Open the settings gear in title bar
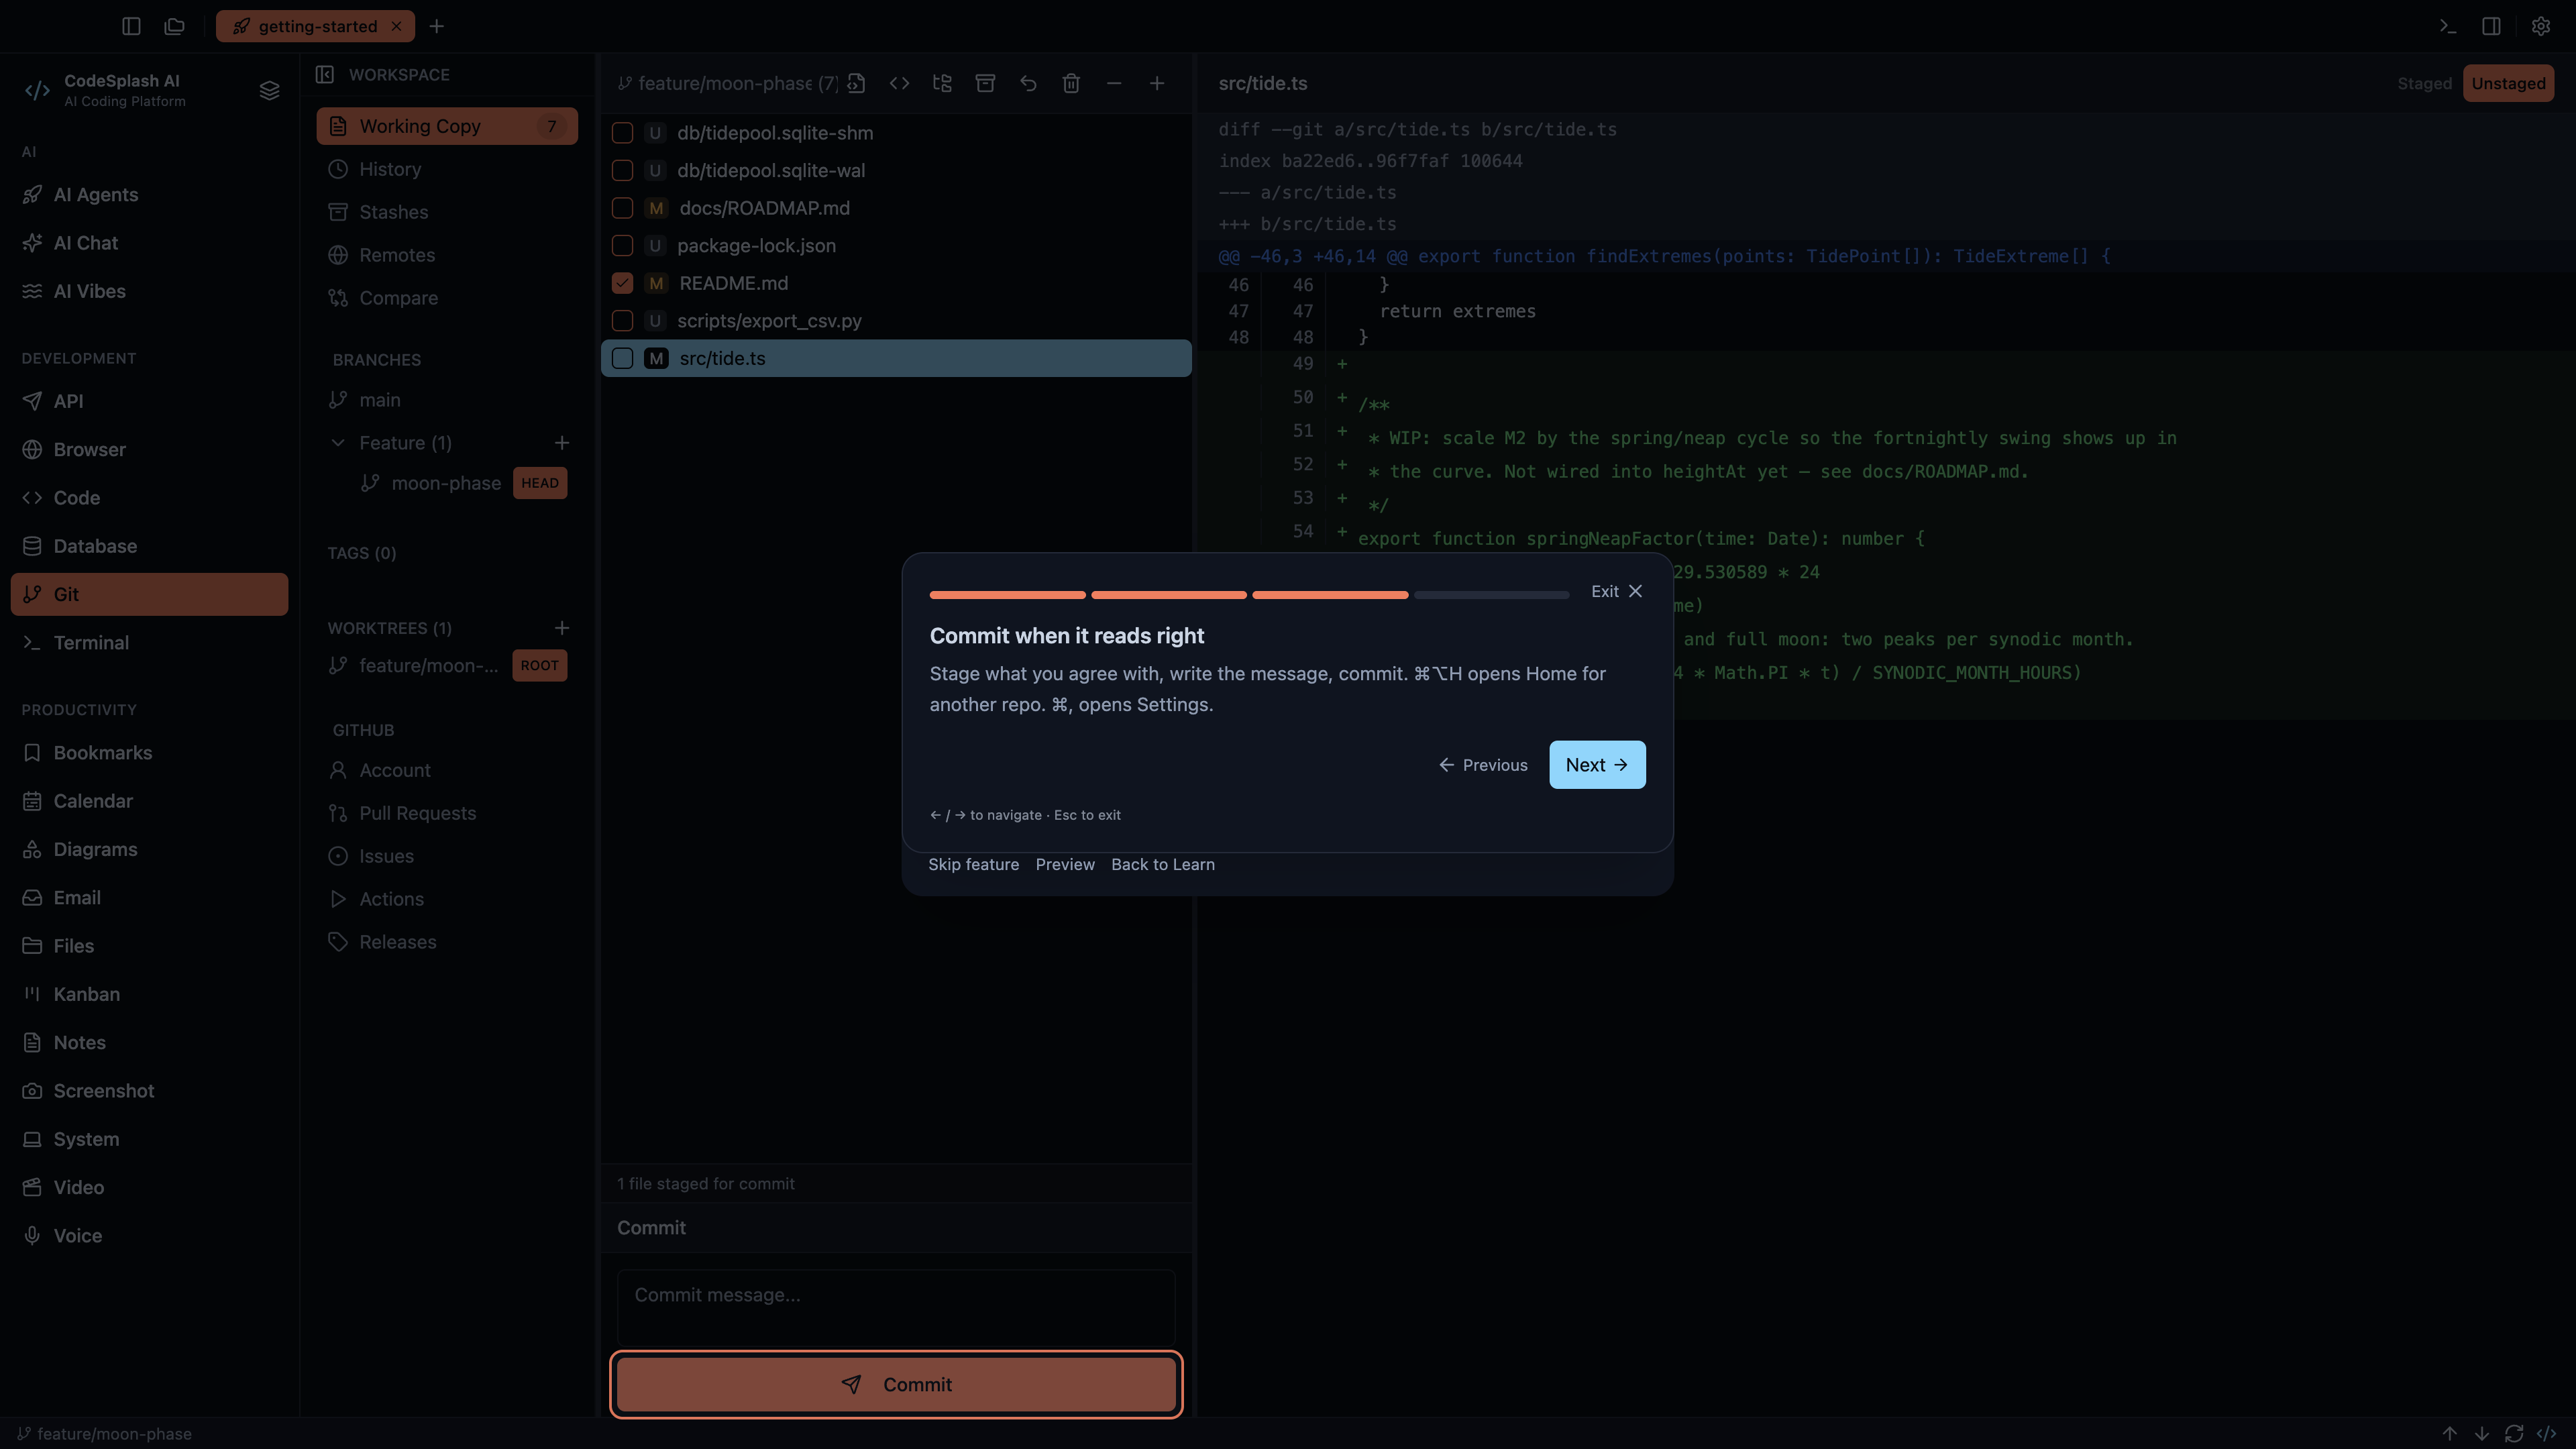This screenshot has height=1449, width=2576. pyautogui.click(x=2541, y=26)
